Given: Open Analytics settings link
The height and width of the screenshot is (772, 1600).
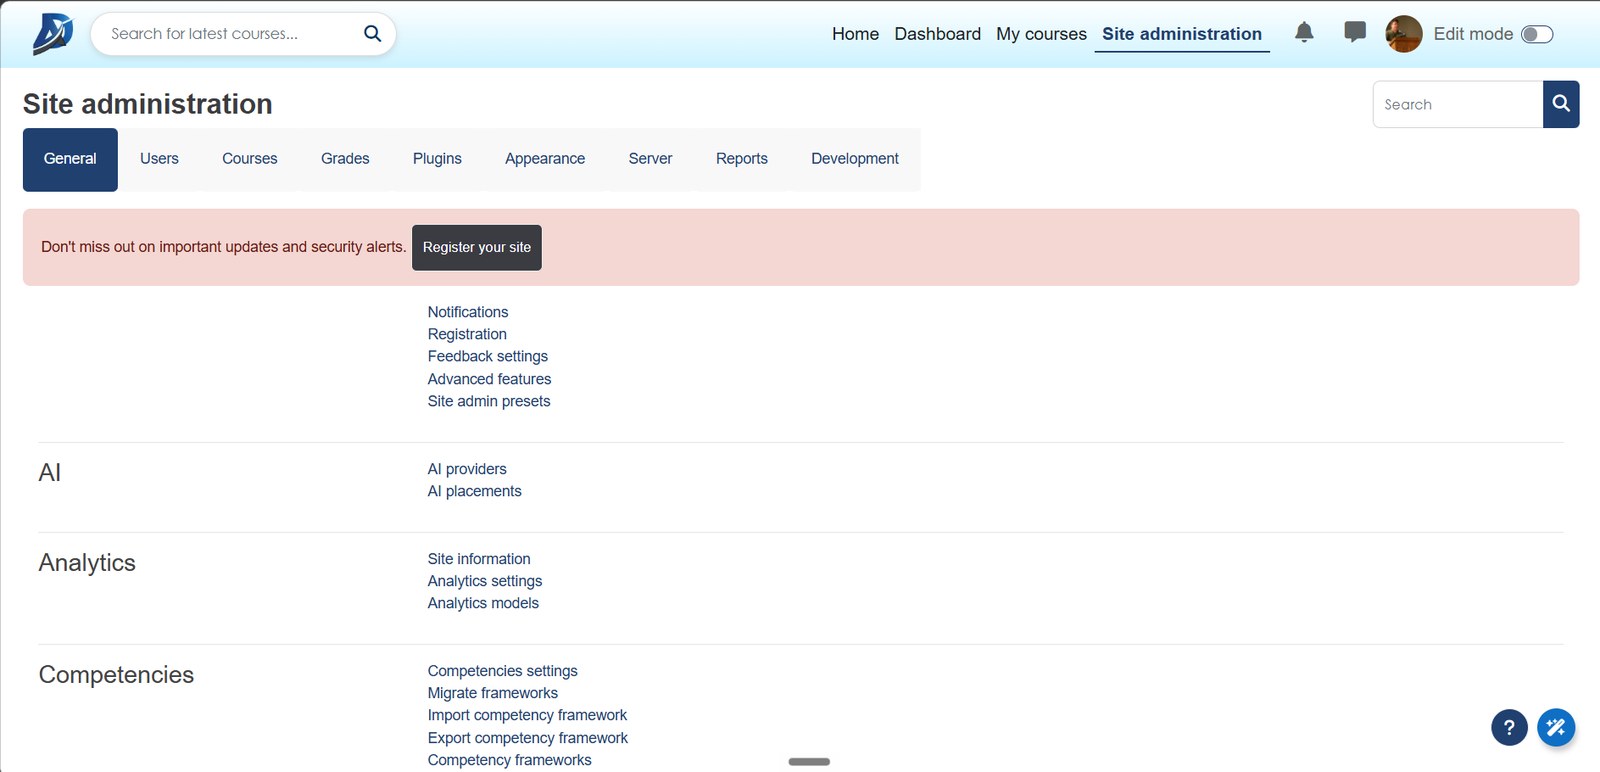Looking at the screenshot, I should tap(485, 581).
